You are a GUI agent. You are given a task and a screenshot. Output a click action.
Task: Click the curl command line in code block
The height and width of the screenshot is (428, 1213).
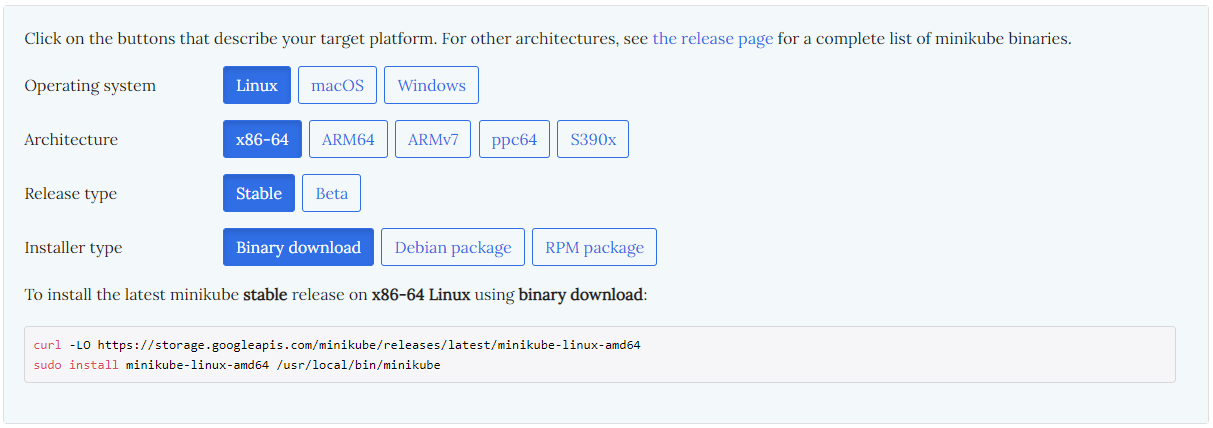coord(337,345)
